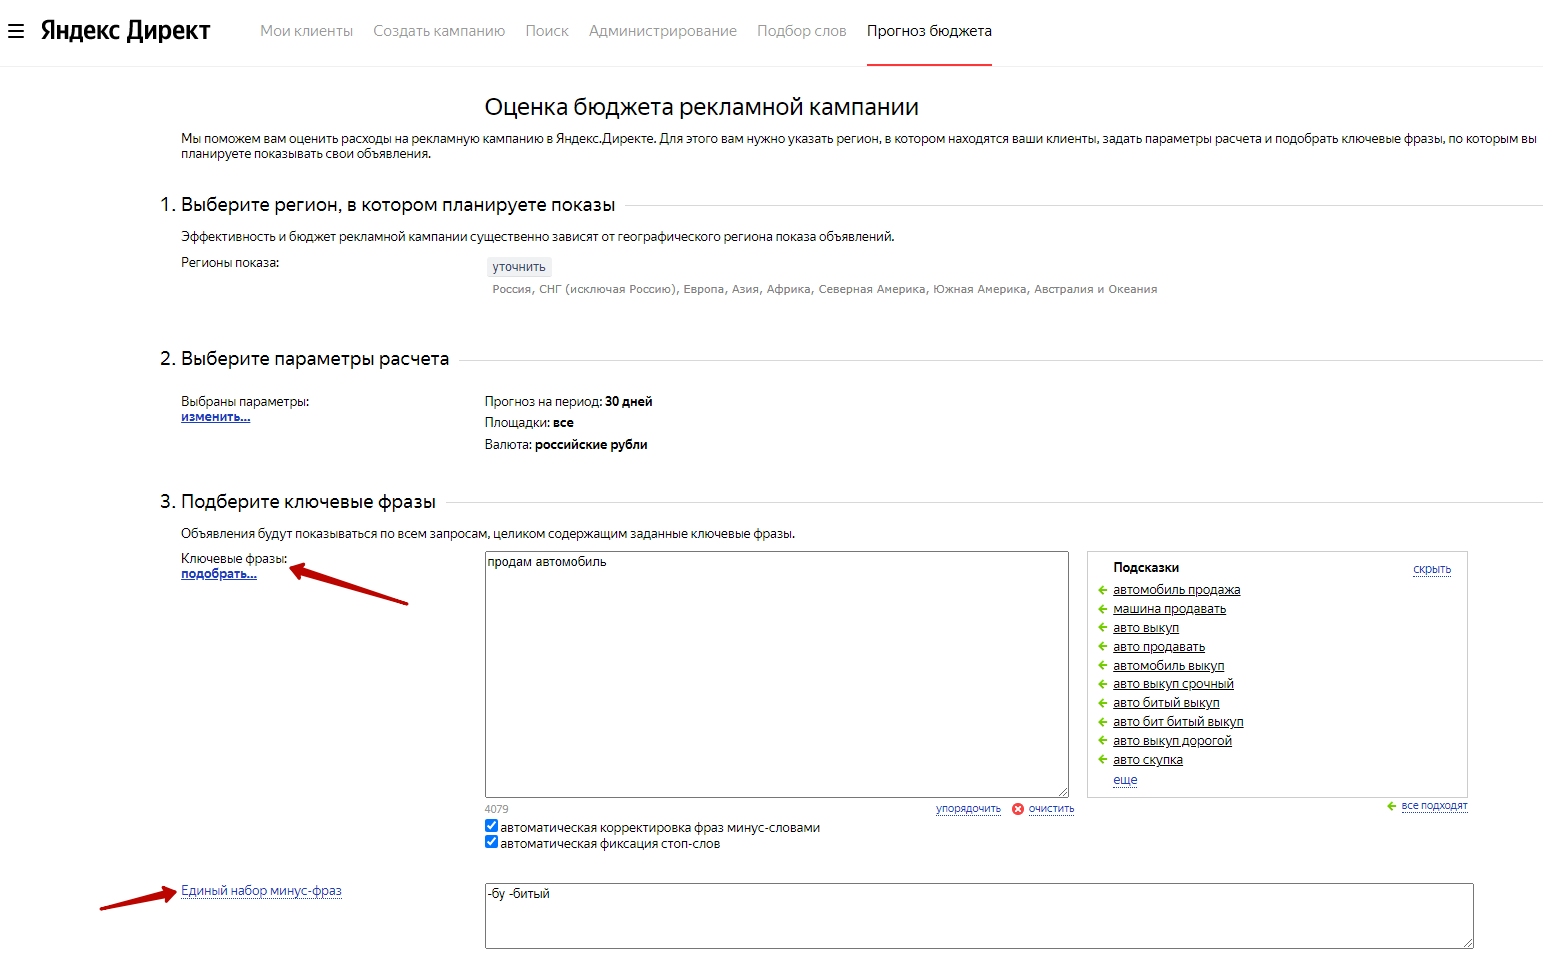Click the red cross icon beside очистить
The width and height of the screenshot is (1543, 964).
(1018, 809)
